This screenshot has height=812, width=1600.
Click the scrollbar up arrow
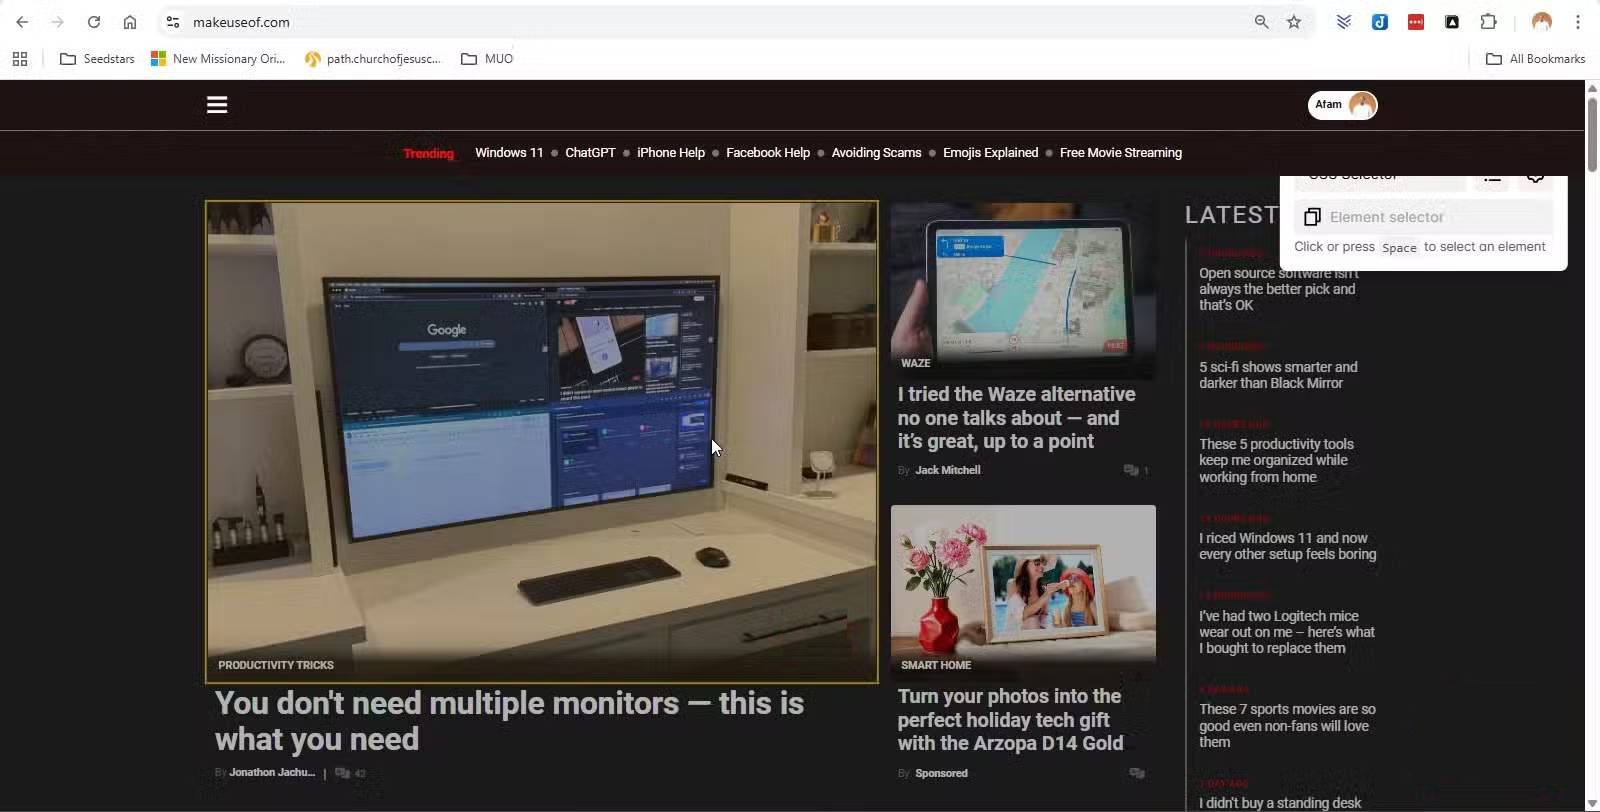[1592, 88]
